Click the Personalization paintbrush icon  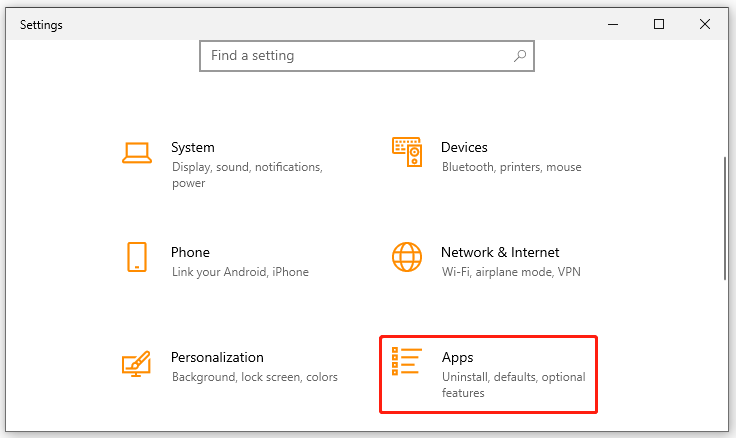[x=136, y=364]
